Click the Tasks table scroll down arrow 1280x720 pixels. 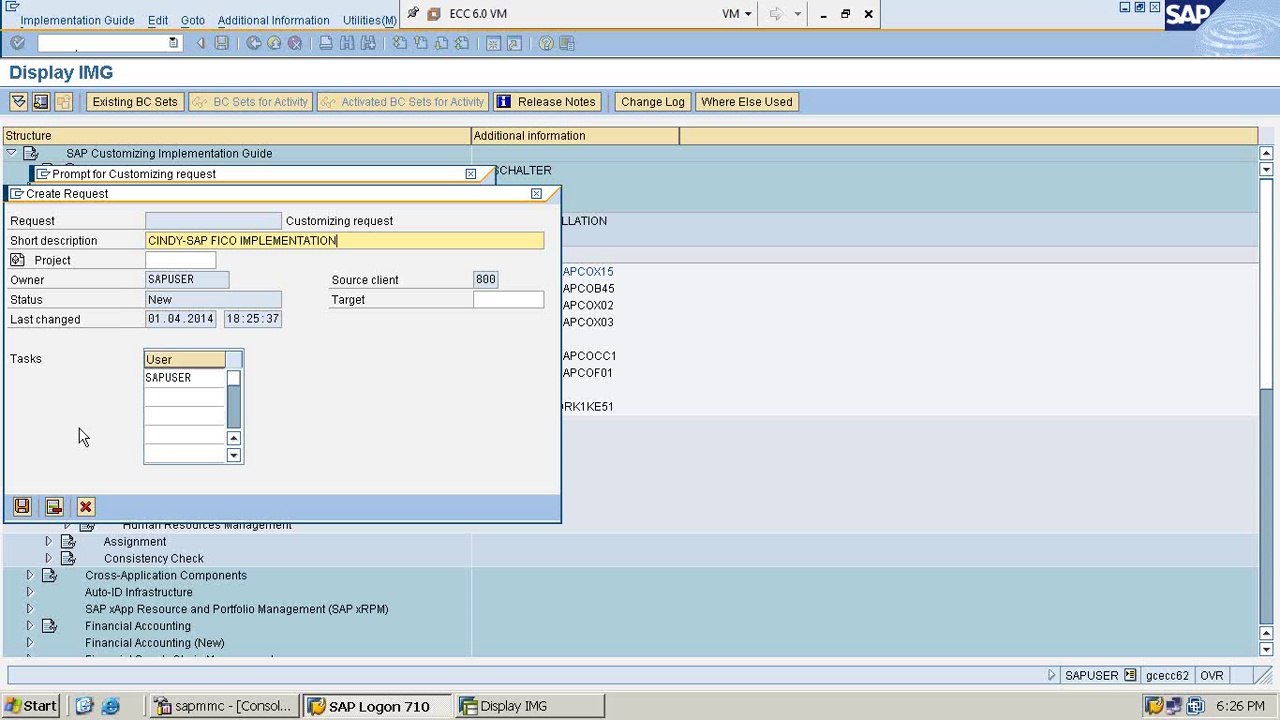(234, 455)
